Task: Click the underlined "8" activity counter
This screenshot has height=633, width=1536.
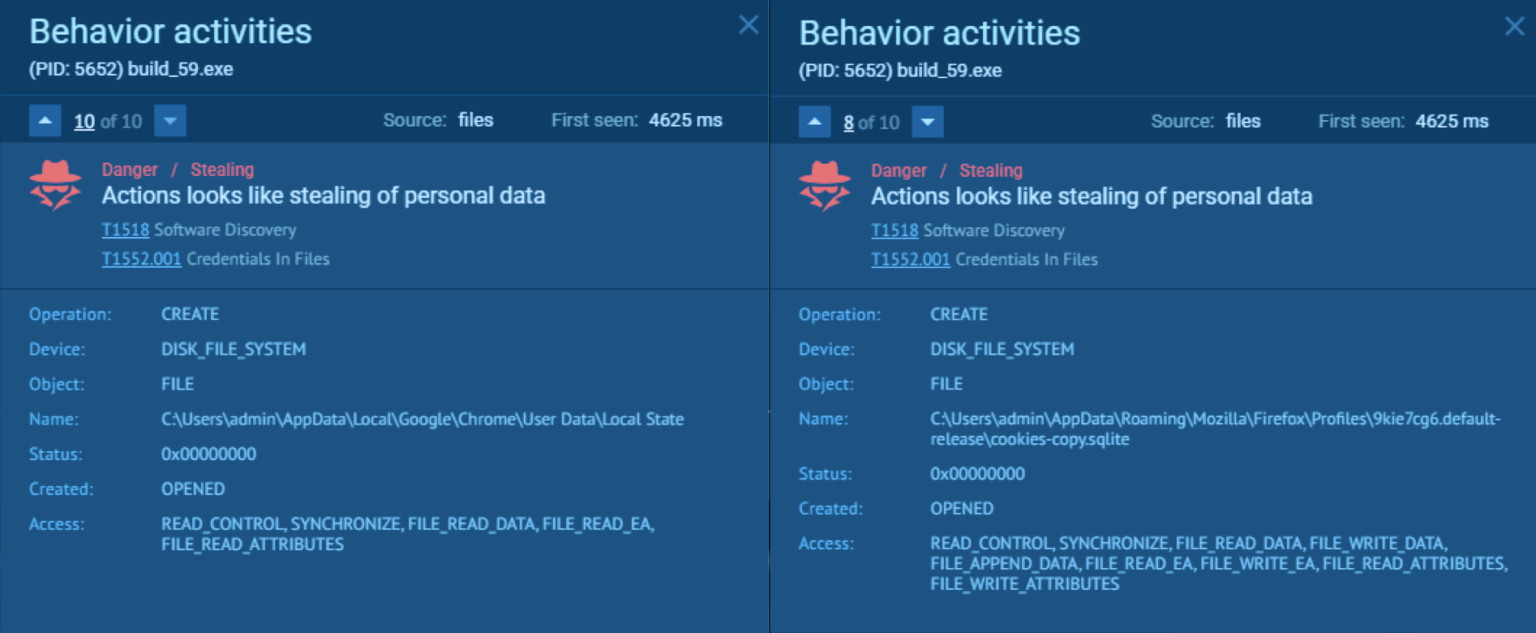Action: [848, 122]
